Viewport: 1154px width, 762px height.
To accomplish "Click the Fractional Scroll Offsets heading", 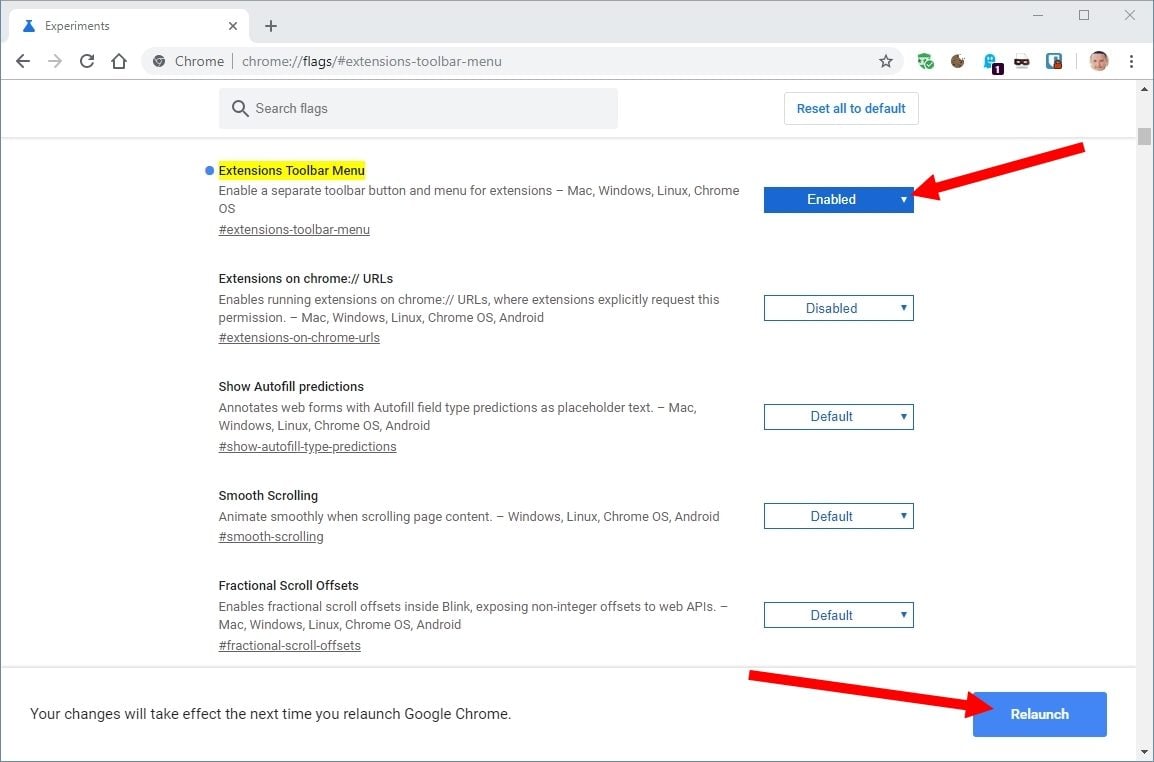I will 288,585.
